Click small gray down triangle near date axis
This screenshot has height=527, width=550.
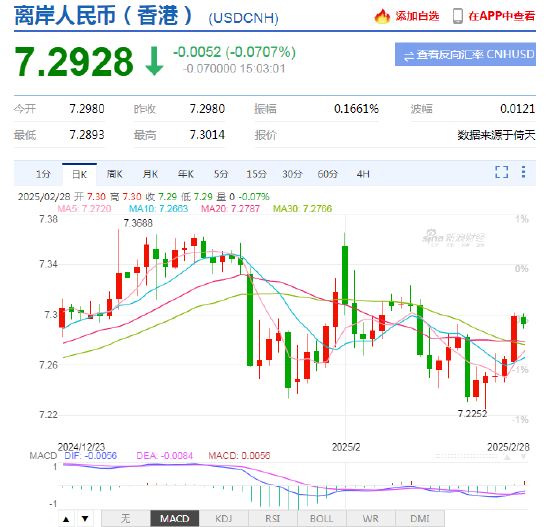click(523, 457)
